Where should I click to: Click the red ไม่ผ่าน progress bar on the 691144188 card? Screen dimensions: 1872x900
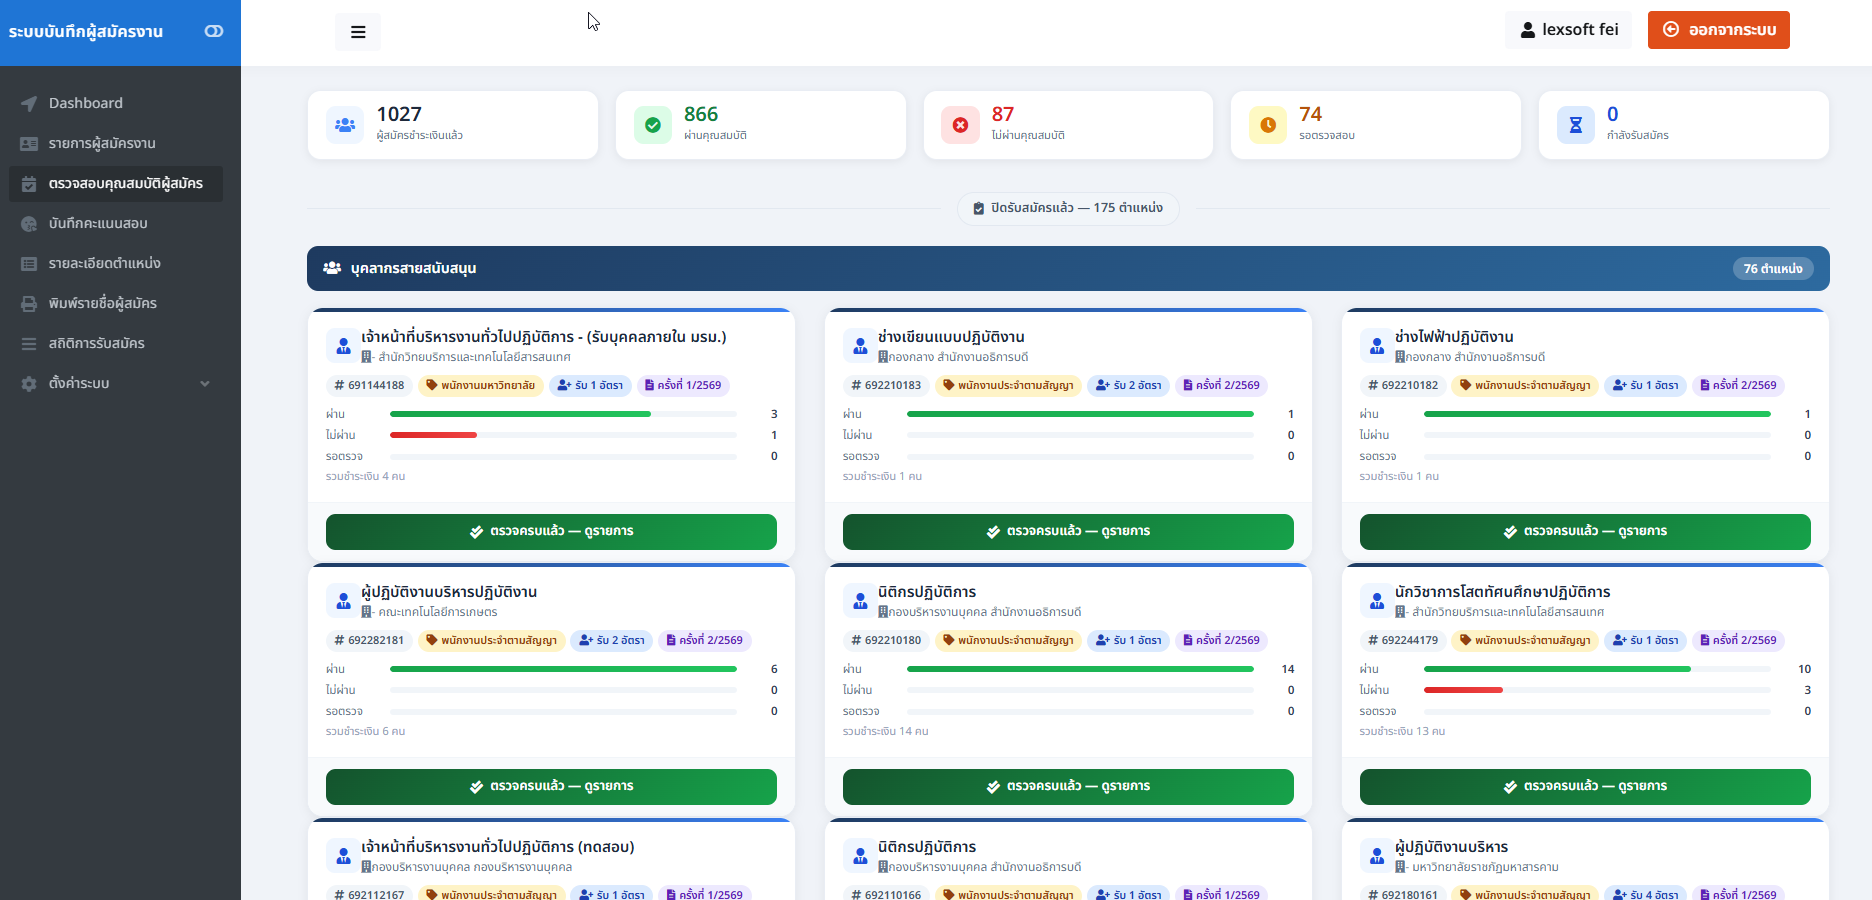pos(433,435)
